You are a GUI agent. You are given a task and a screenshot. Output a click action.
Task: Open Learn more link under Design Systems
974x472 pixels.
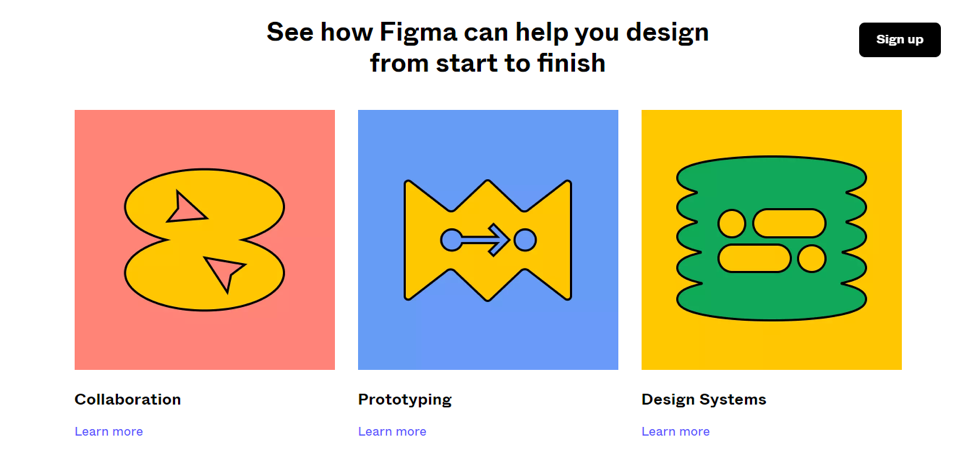click(x=676, y=432)
